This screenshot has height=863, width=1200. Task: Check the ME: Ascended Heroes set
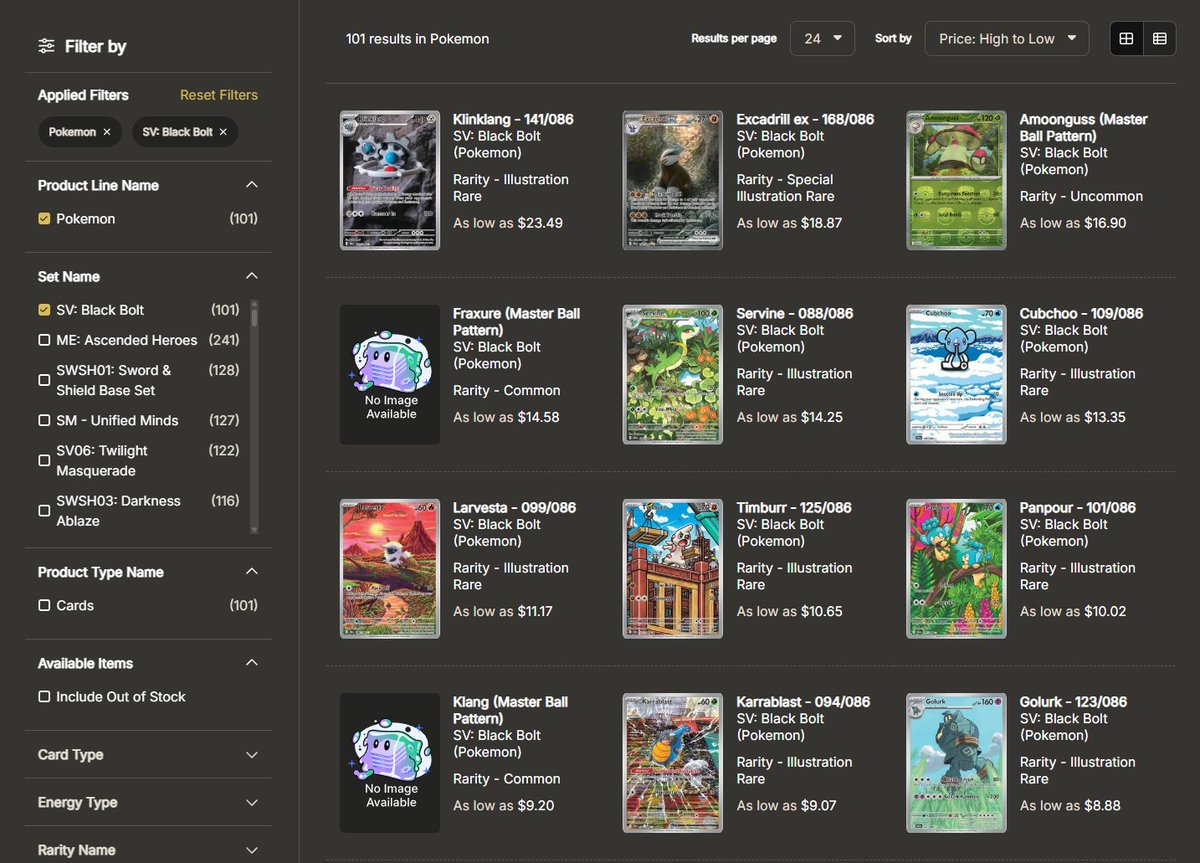click(44, 340)
